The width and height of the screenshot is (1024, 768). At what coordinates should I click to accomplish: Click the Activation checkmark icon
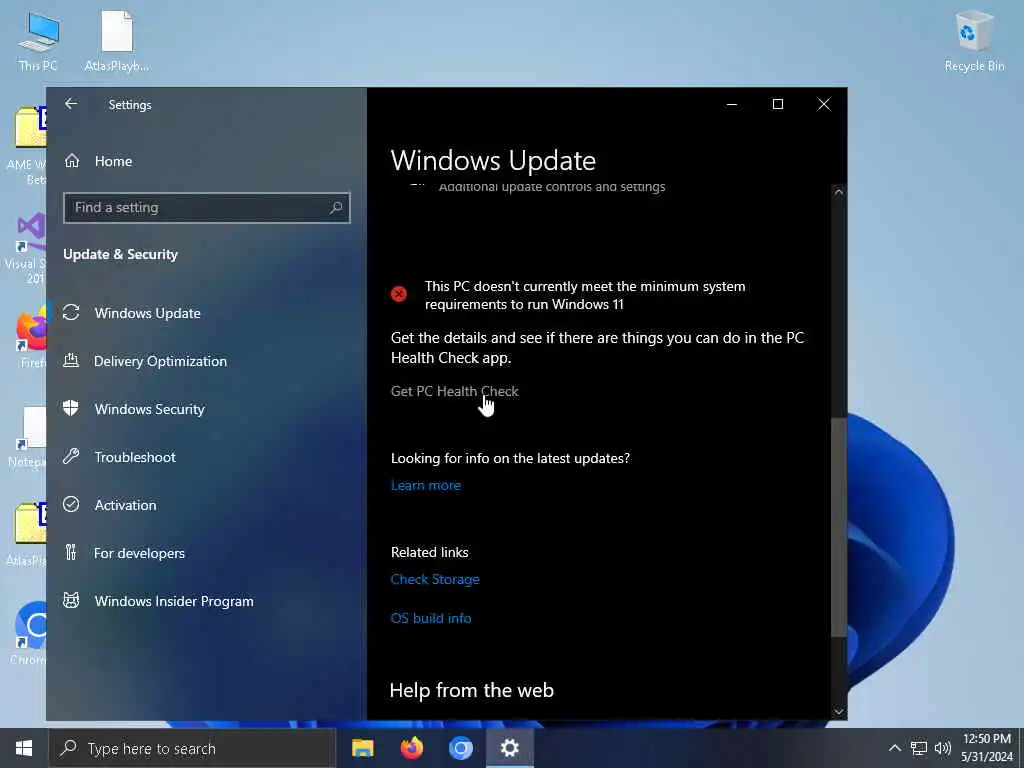pos(71,505)
